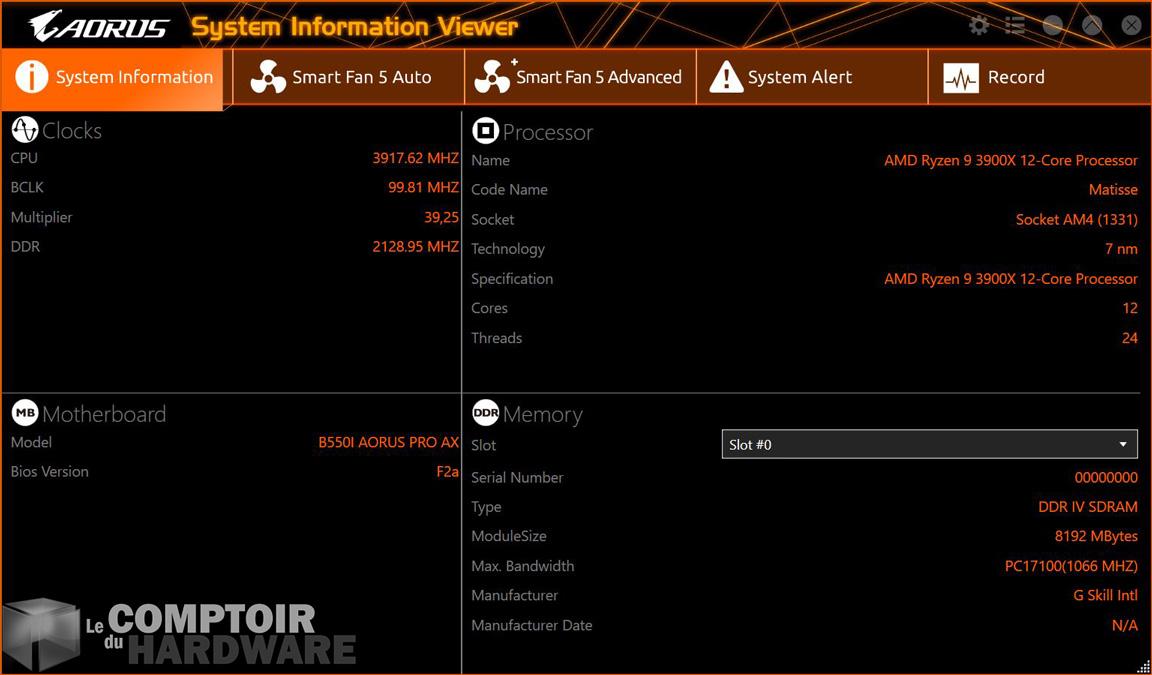Open the System Alert tab

(812, 77)
